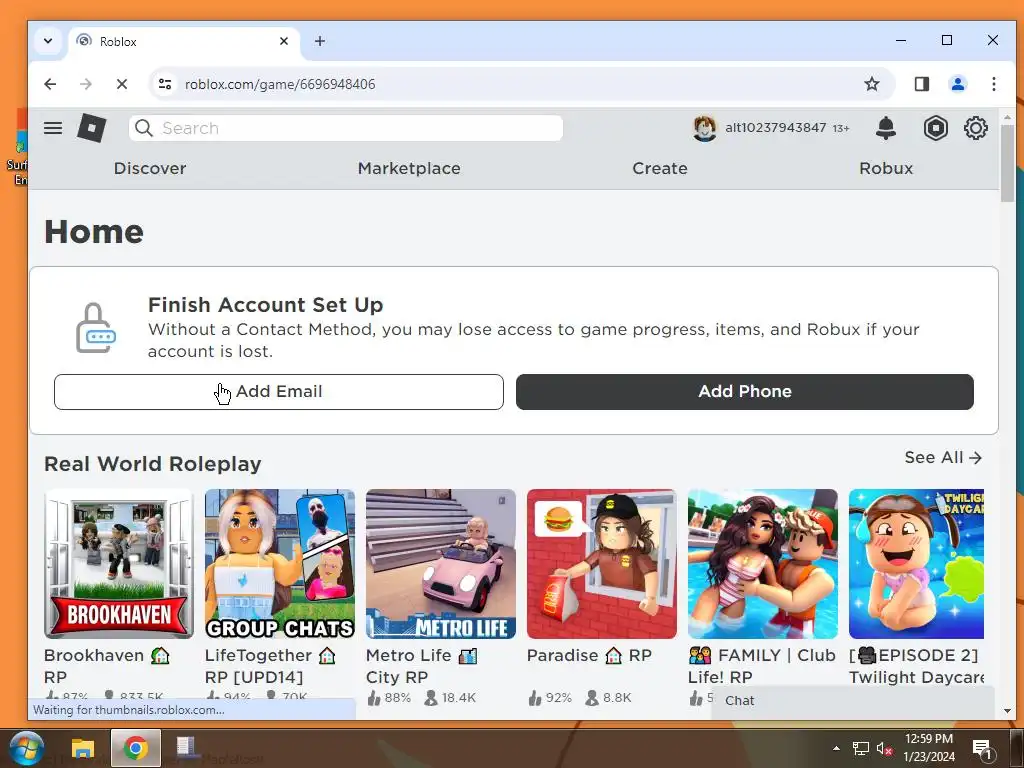Open Paradise RP game thumbnail
The image size is (1024, 768).
601,564
